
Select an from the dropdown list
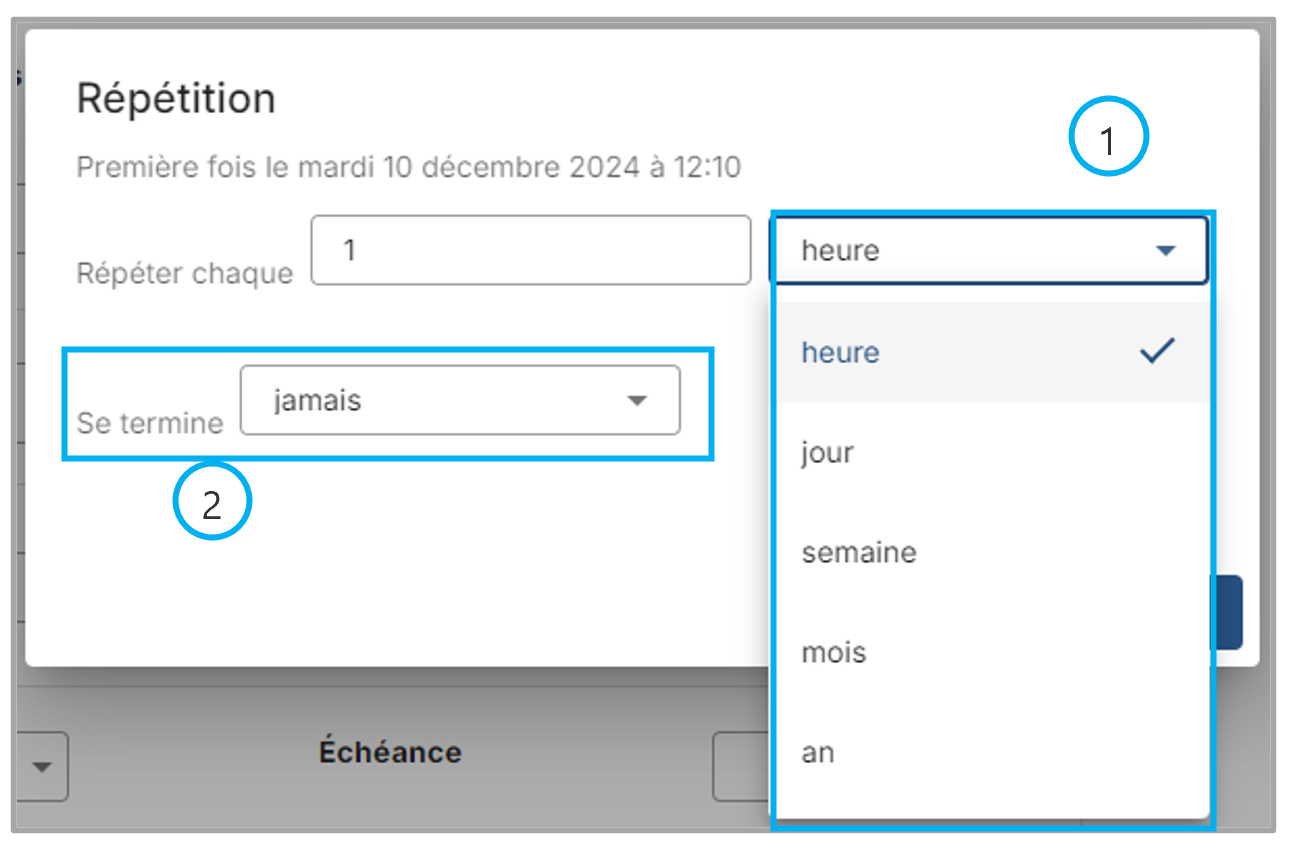818,752
